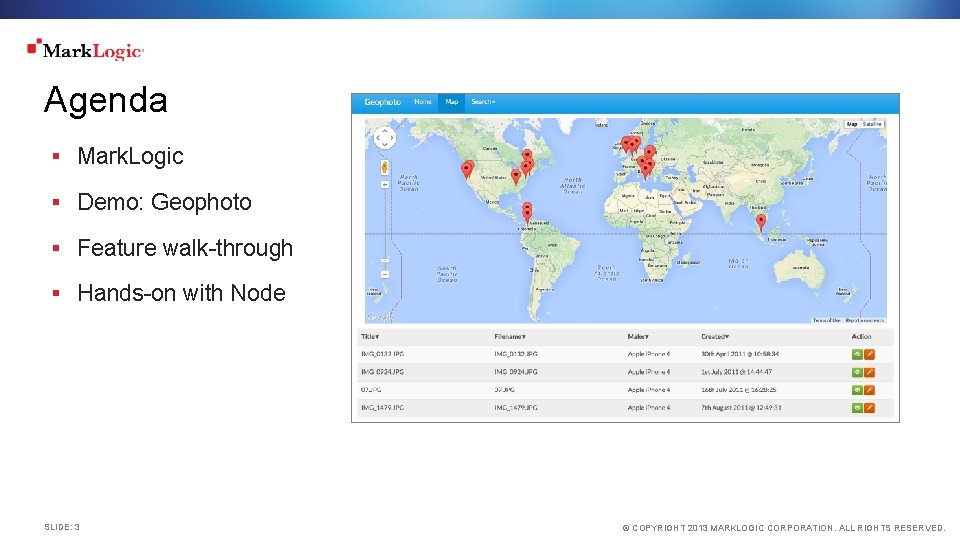Zoom in using the map plus button
Screen dimensions: 960x540
pos(384,184)
